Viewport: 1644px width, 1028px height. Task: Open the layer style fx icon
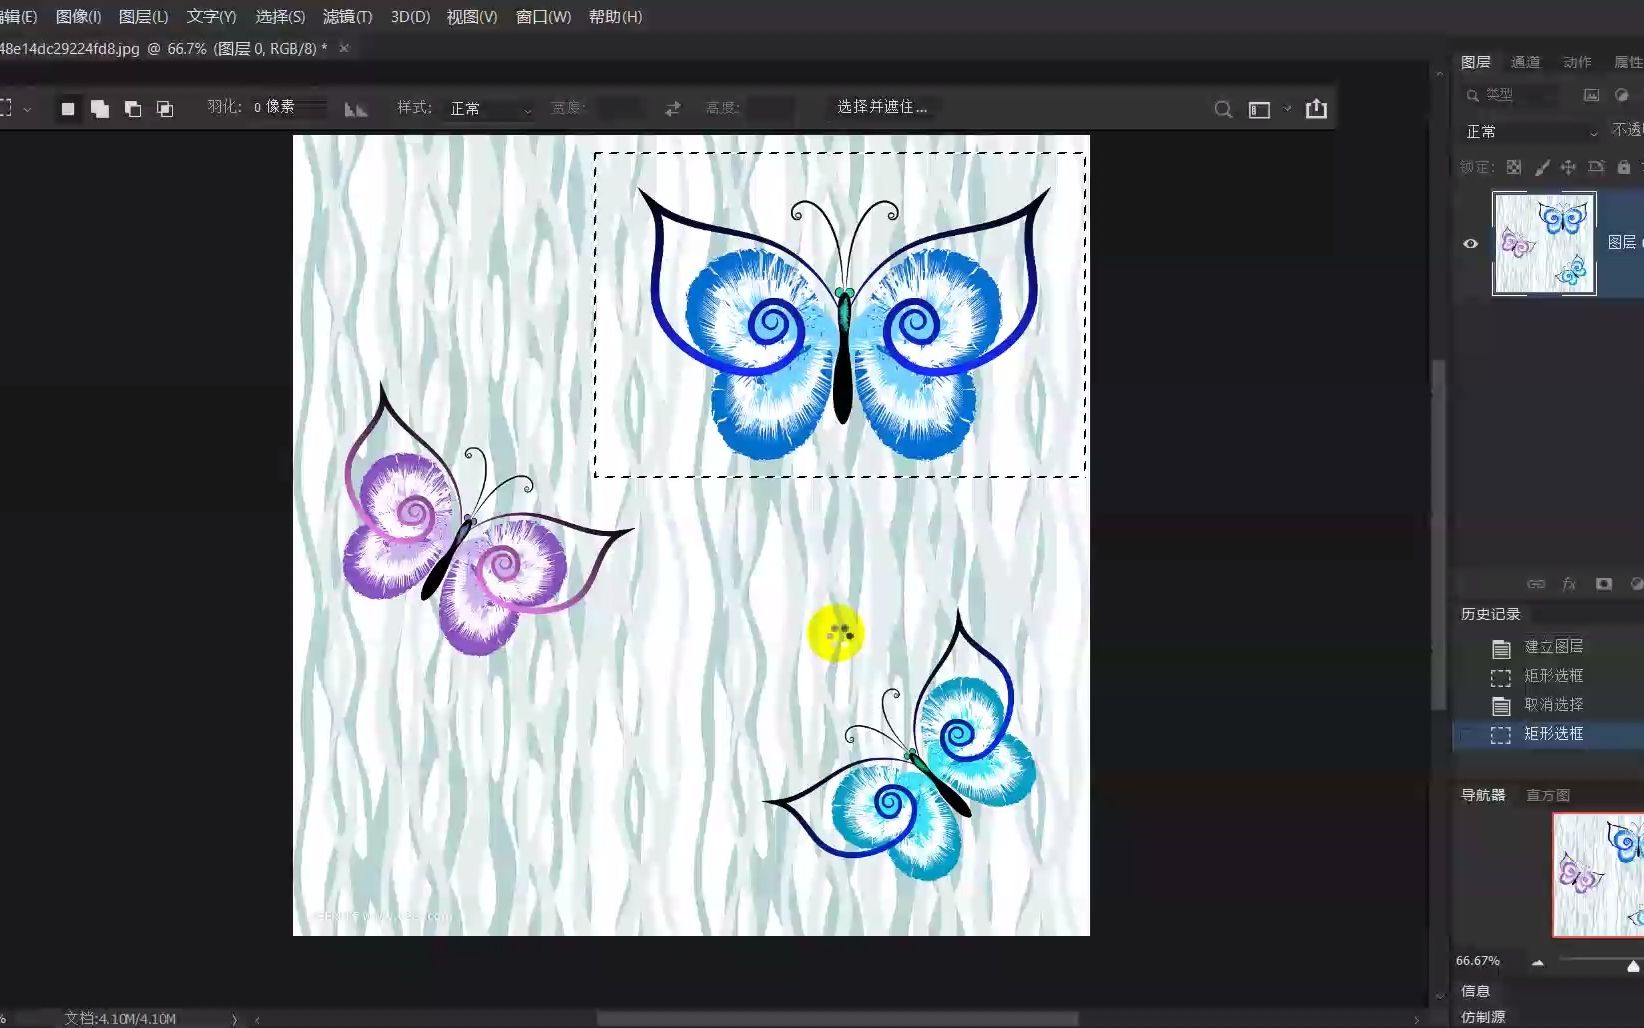click(x=1569, y=584)
